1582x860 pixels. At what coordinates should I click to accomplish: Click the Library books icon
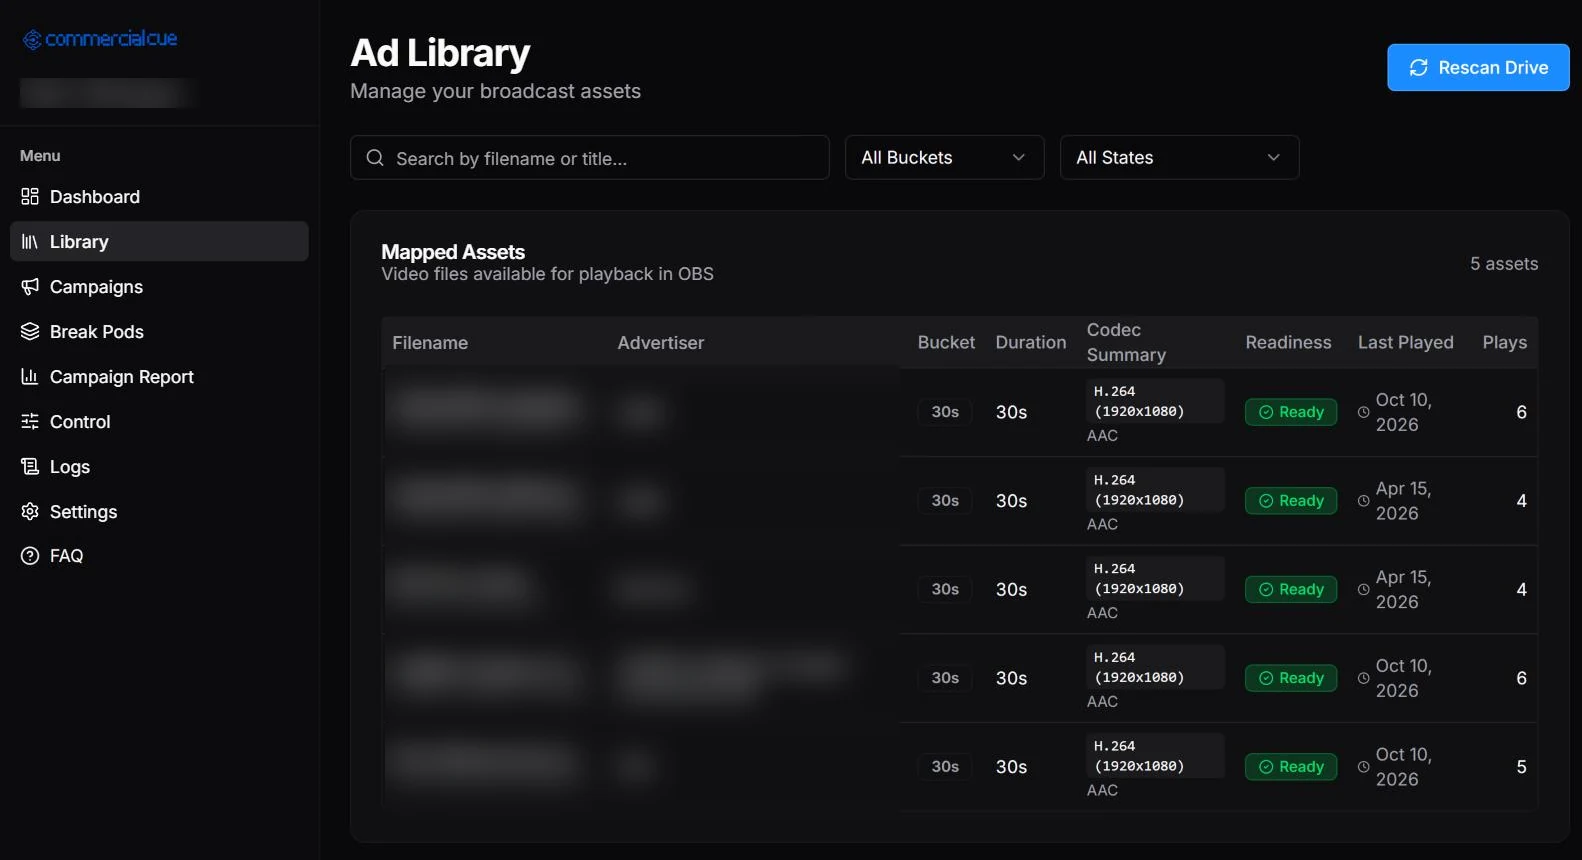coord(30,242)
